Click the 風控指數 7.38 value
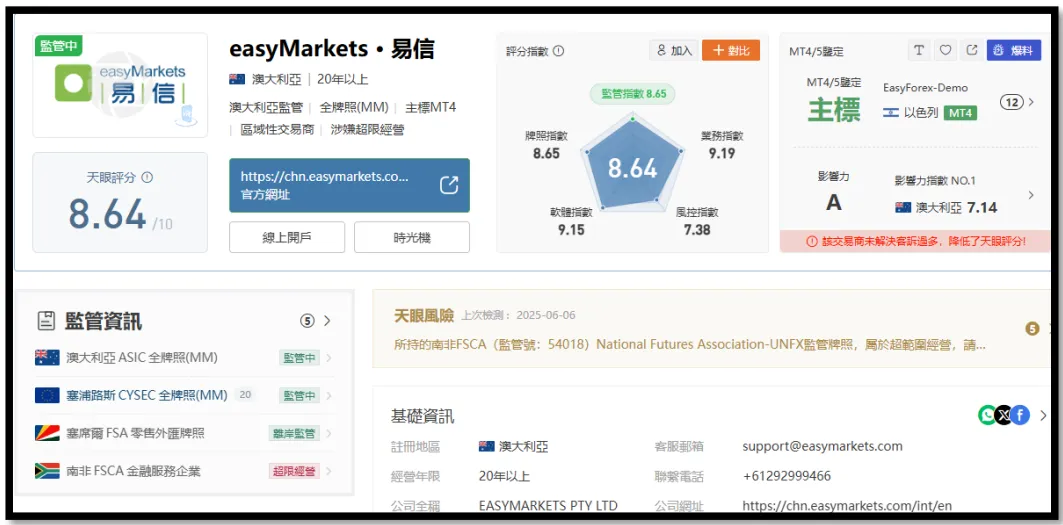This screenshot has height=525, width=1063. coord(697,230)
